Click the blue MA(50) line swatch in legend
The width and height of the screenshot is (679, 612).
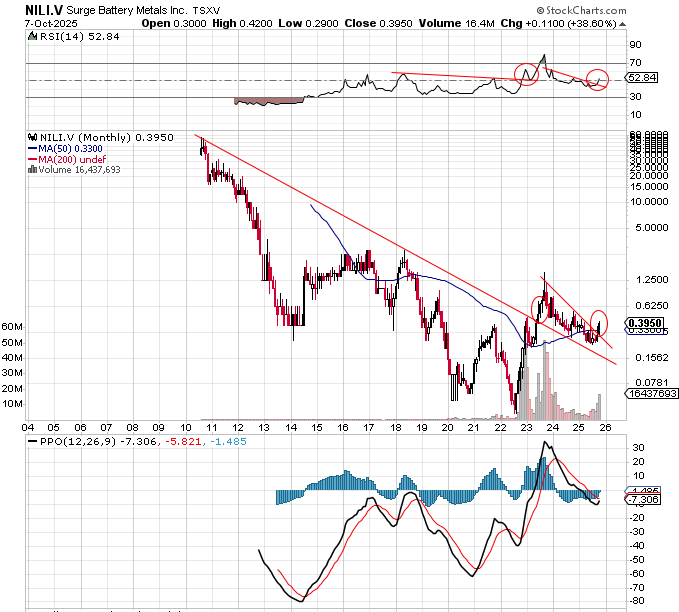(x=32, y=148)
